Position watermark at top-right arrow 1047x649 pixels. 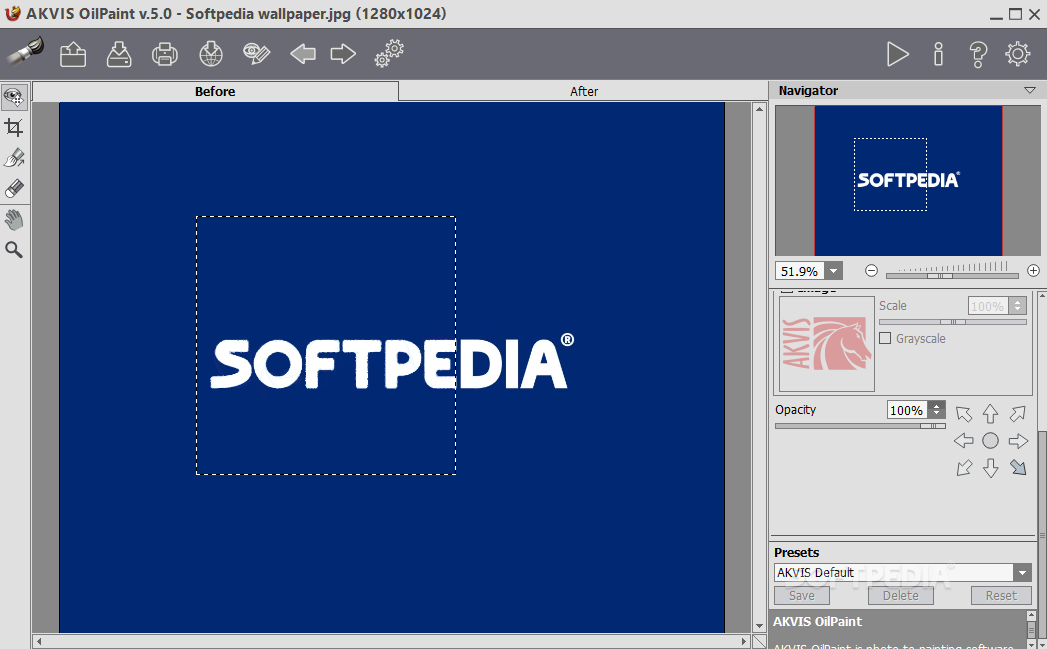coord(1018,414)
